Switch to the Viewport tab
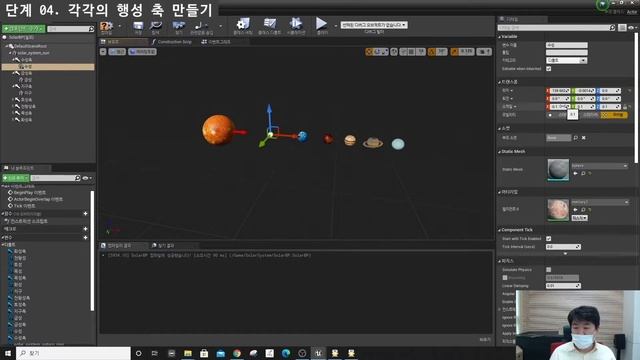The width and height of the screenshot is (640, 360). [x=123, y=42]
